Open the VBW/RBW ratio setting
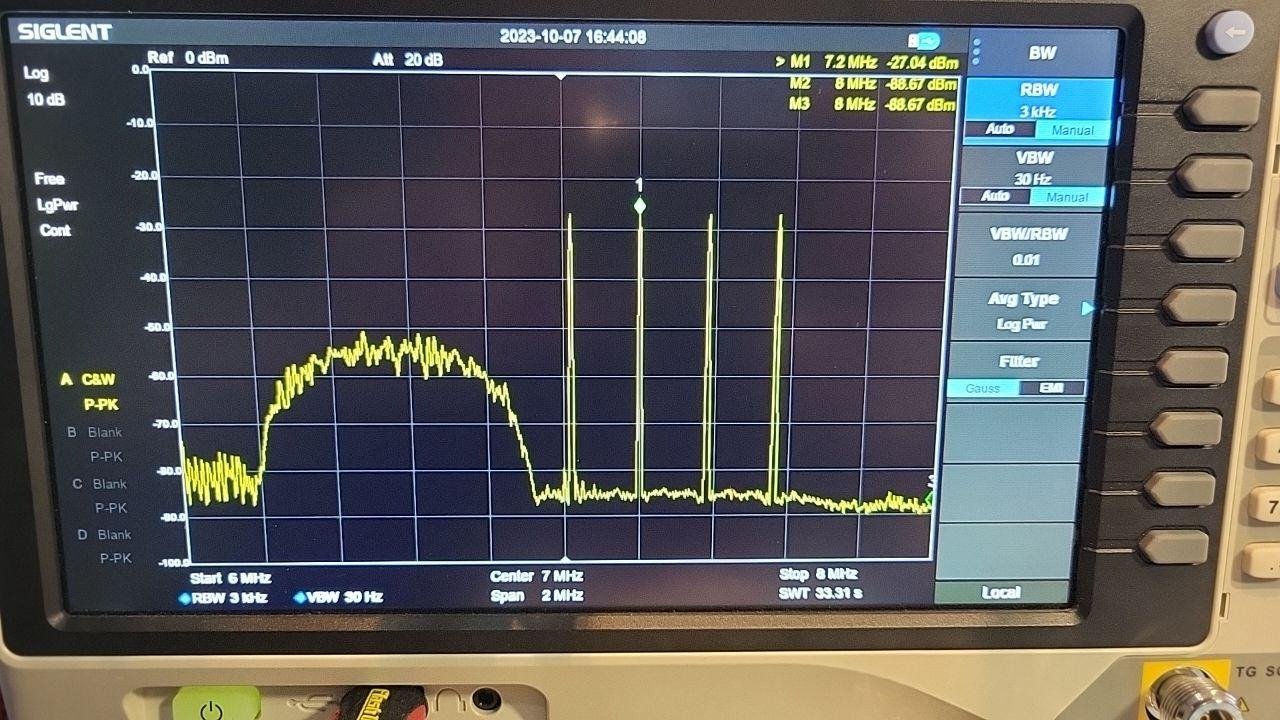1280x720 pixels. pos(1028,246)
